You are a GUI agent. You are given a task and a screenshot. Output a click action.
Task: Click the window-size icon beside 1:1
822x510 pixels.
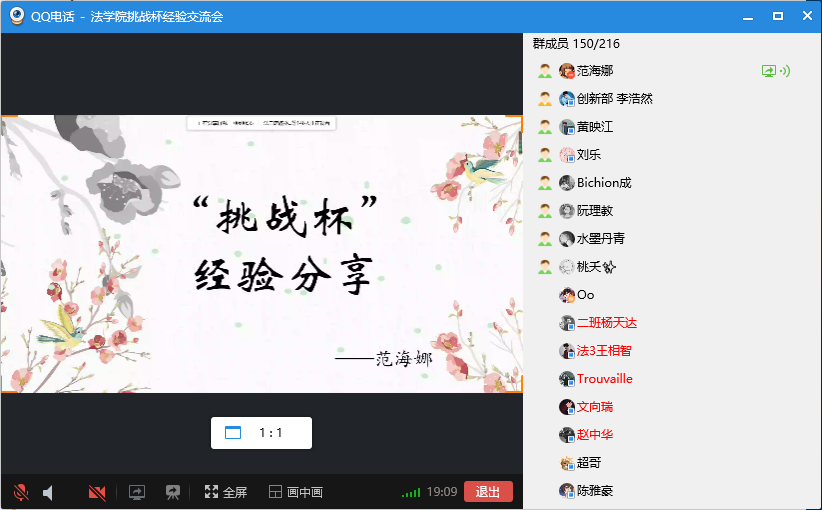233,433
